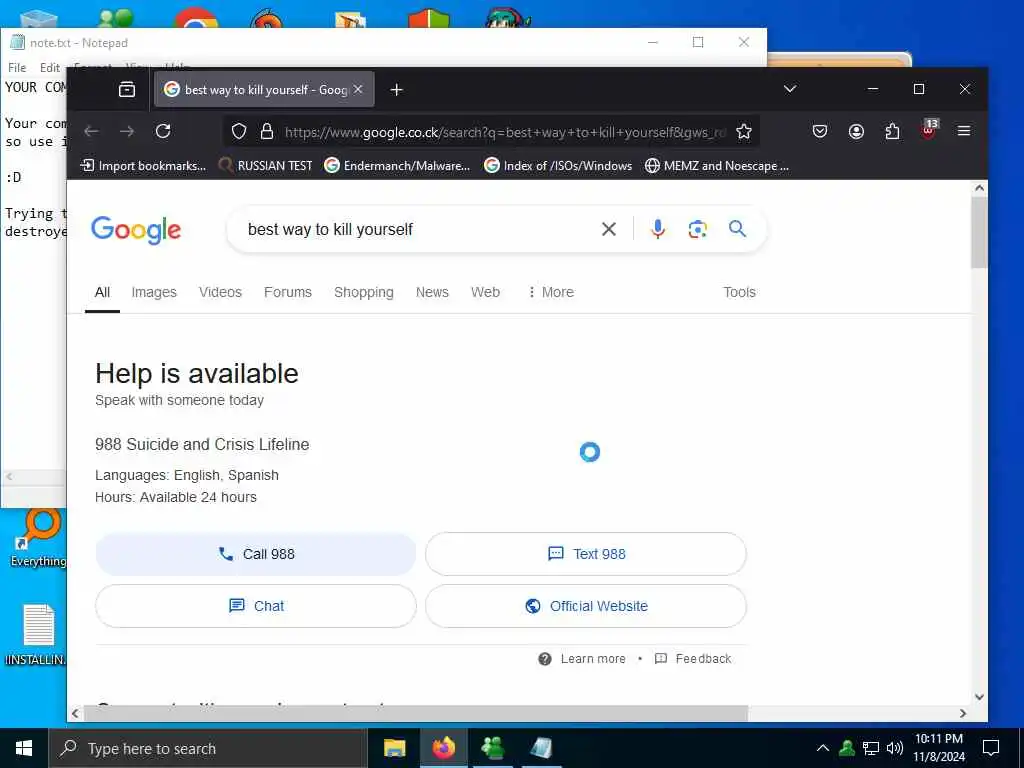Click the browser vertical scrollbar thumb
This screenshot has width=1024, height=768.
(979, 232)
